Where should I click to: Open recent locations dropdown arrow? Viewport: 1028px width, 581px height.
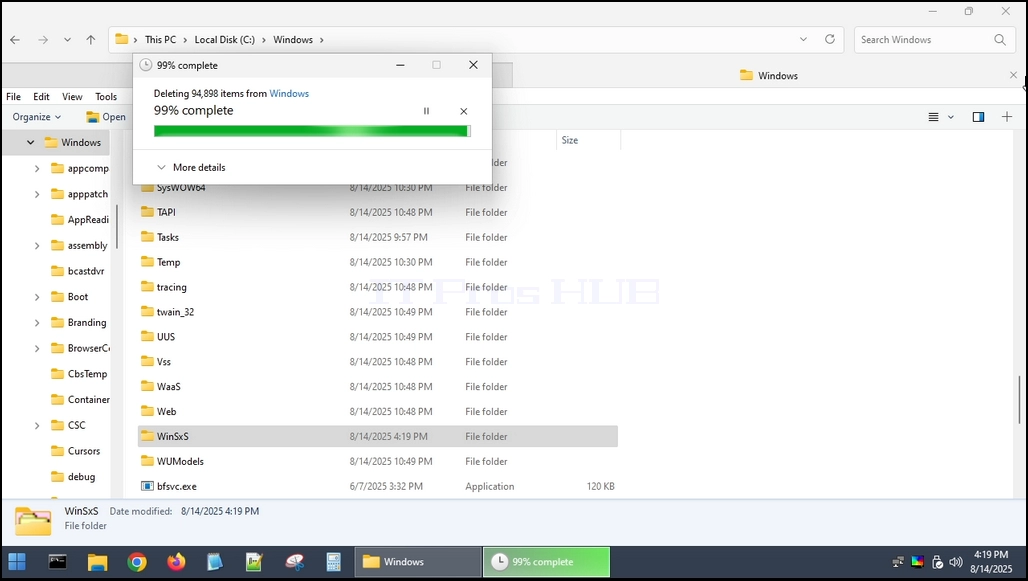pyautogui.click(x=67, y=40)
